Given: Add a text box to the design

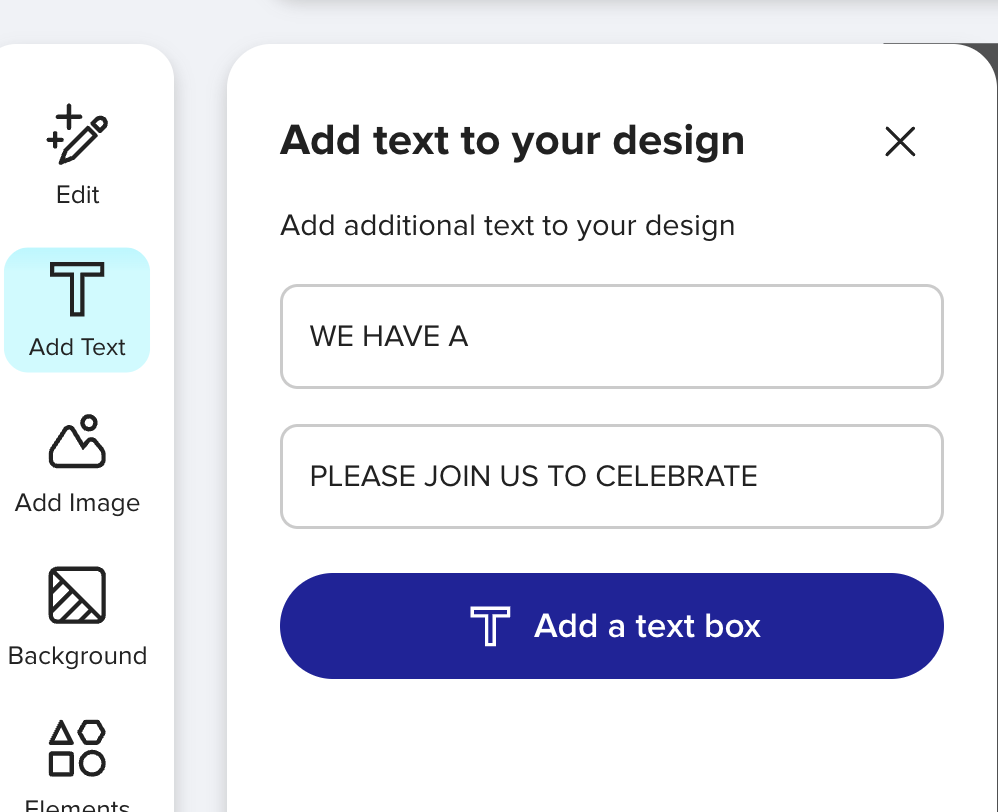Looking at the screenshot, I should (x=612, y=626).
